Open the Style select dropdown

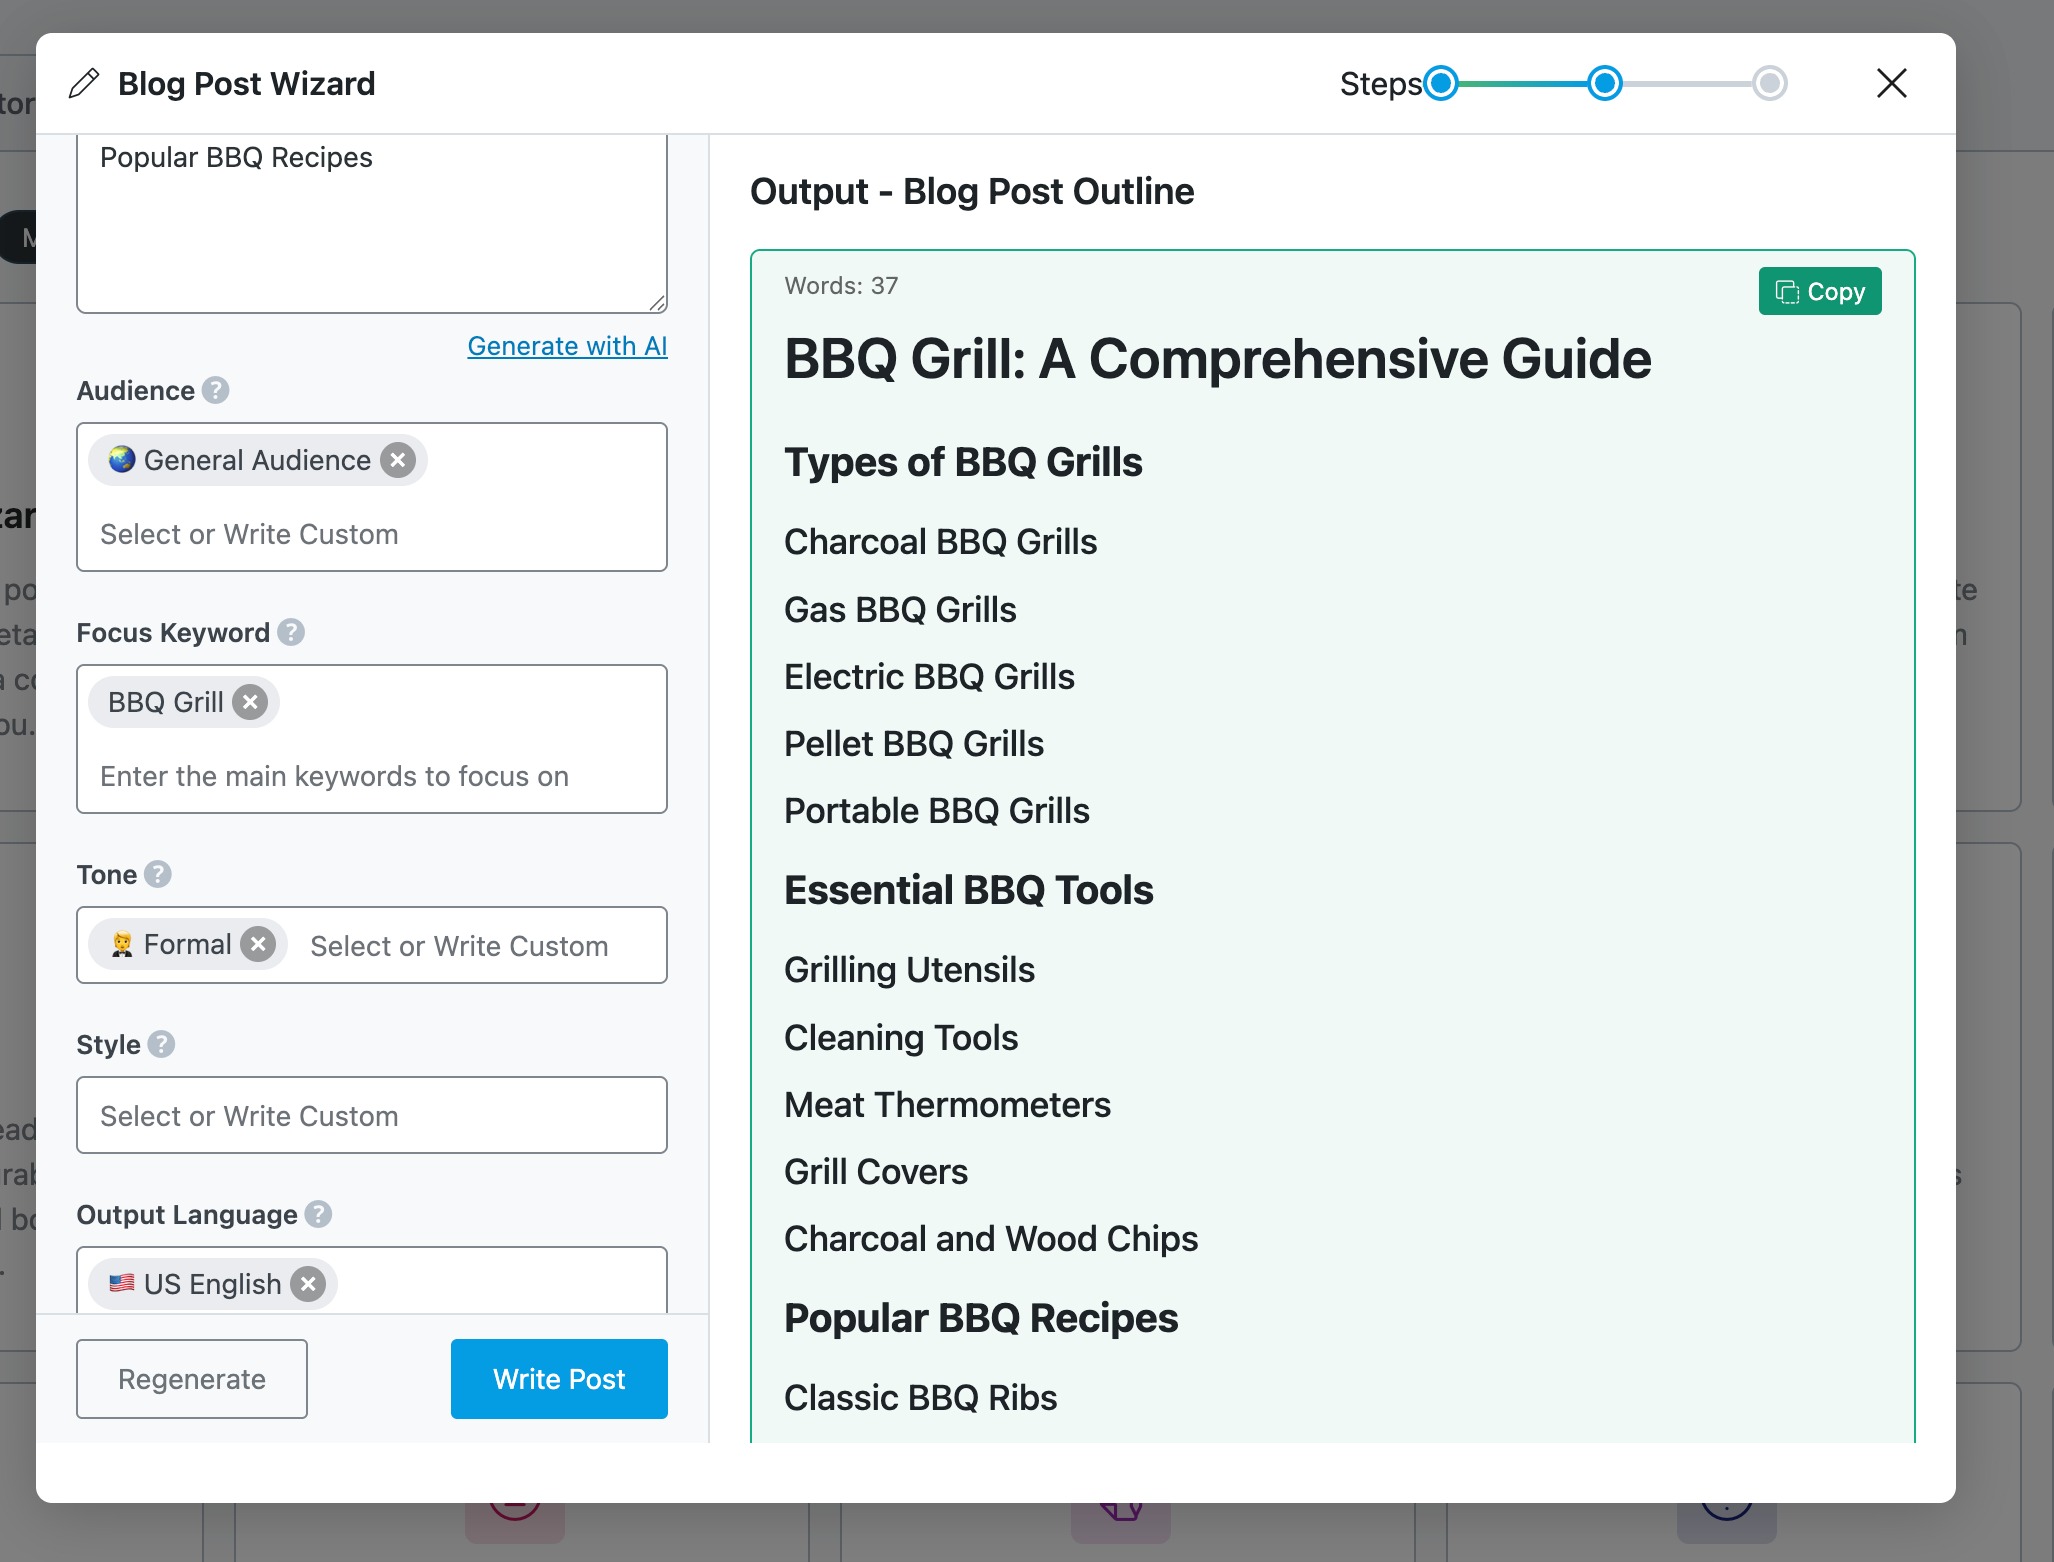[371, 1115]
